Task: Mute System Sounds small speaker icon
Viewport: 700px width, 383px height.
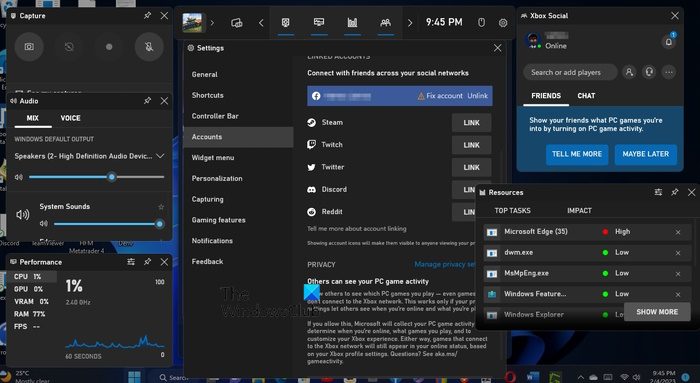Action: [x=44, y=224]
